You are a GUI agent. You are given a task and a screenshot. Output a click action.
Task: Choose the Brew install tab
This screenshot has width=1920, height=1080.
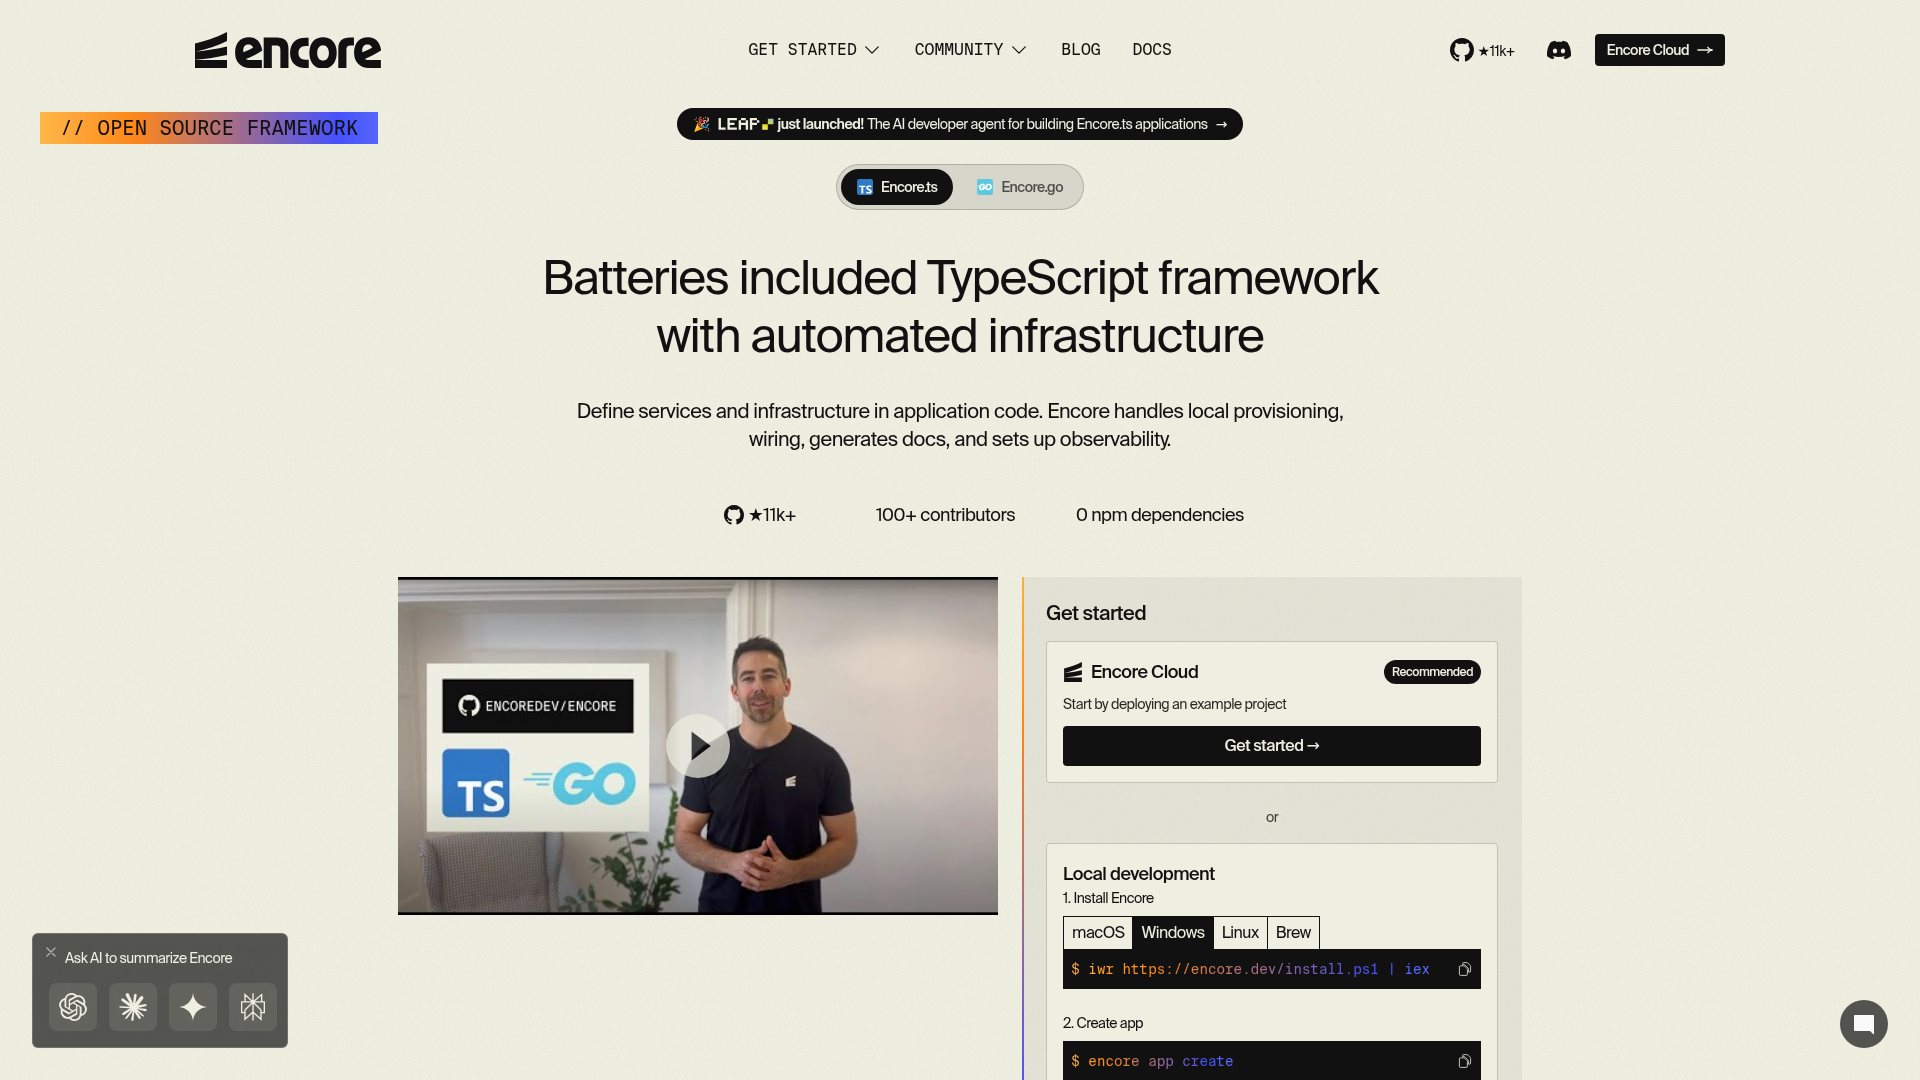tap(1293, 932)
